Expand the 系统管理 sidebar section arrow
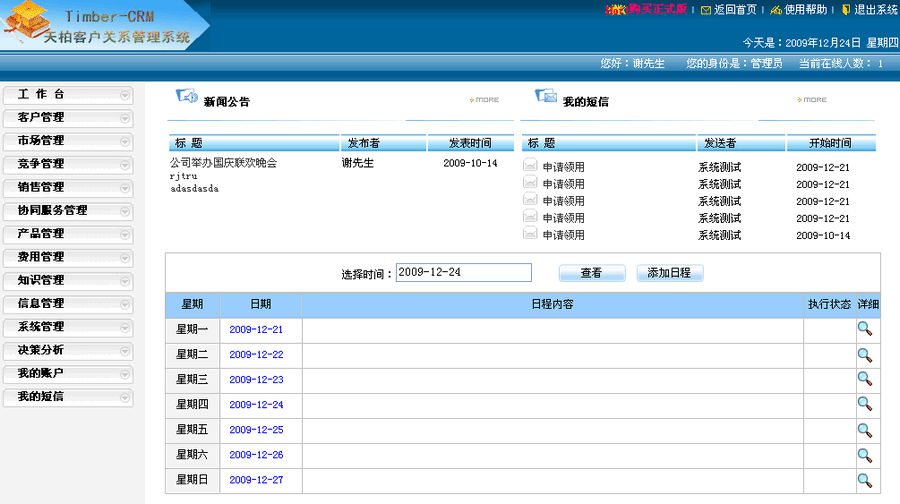Viewport: 900px width, 504px height. click(125, 327)
